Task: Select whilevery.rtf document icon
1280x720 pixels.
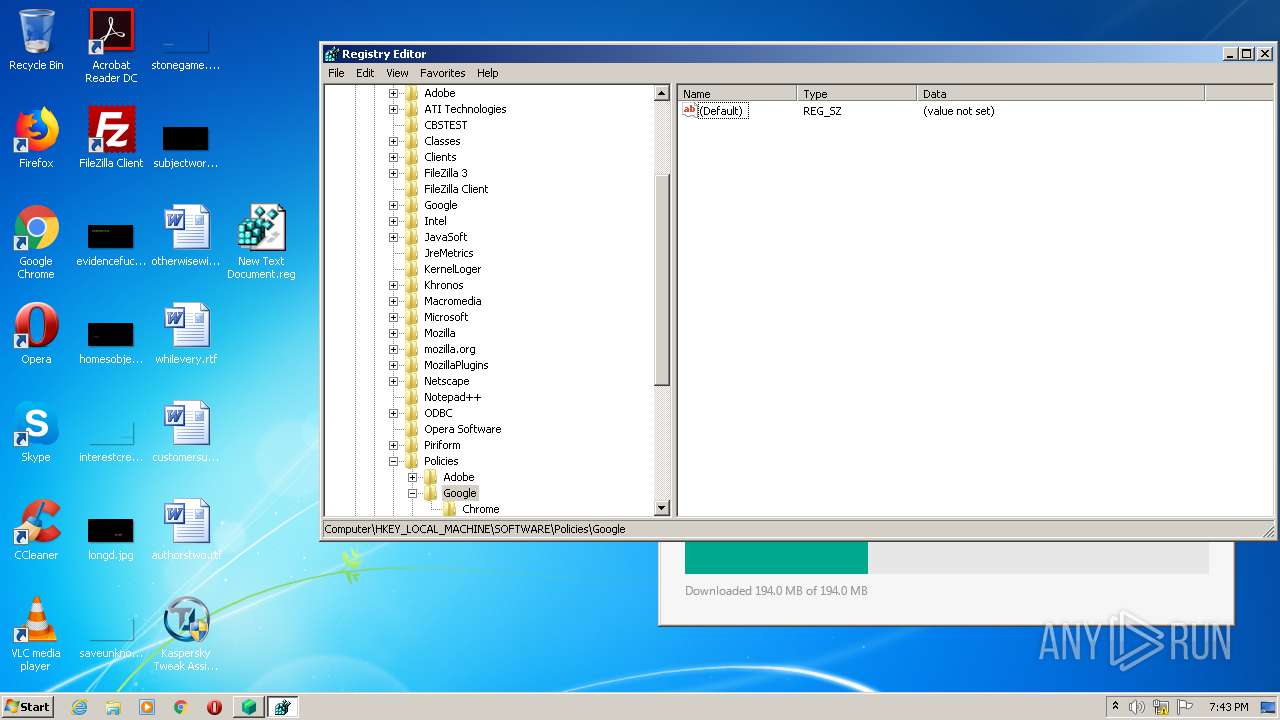Action: pyautogui.click(x=186, y=334)
